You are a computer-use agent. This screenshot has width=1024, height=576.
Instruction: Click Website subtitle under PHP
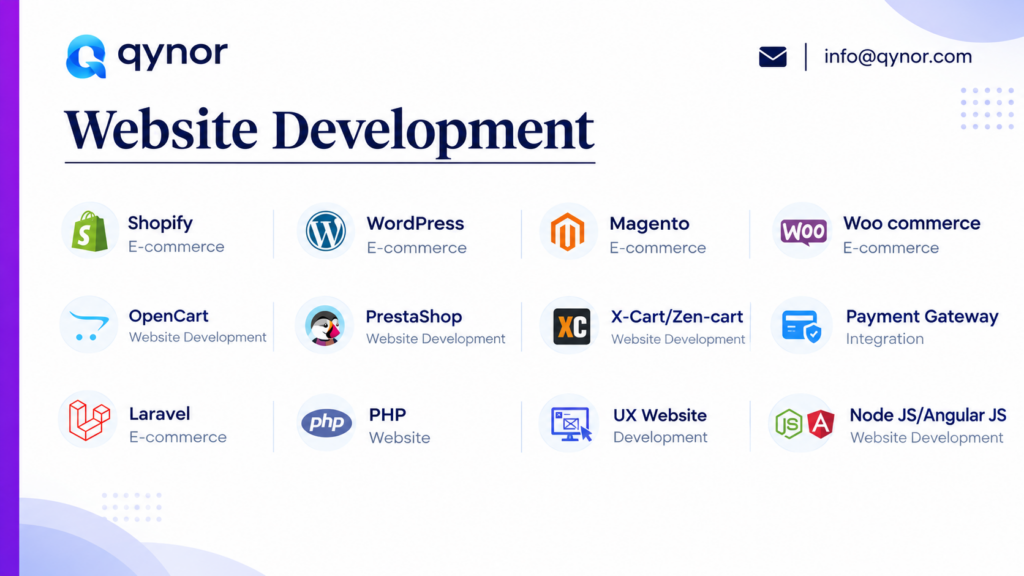pos(400,438)
